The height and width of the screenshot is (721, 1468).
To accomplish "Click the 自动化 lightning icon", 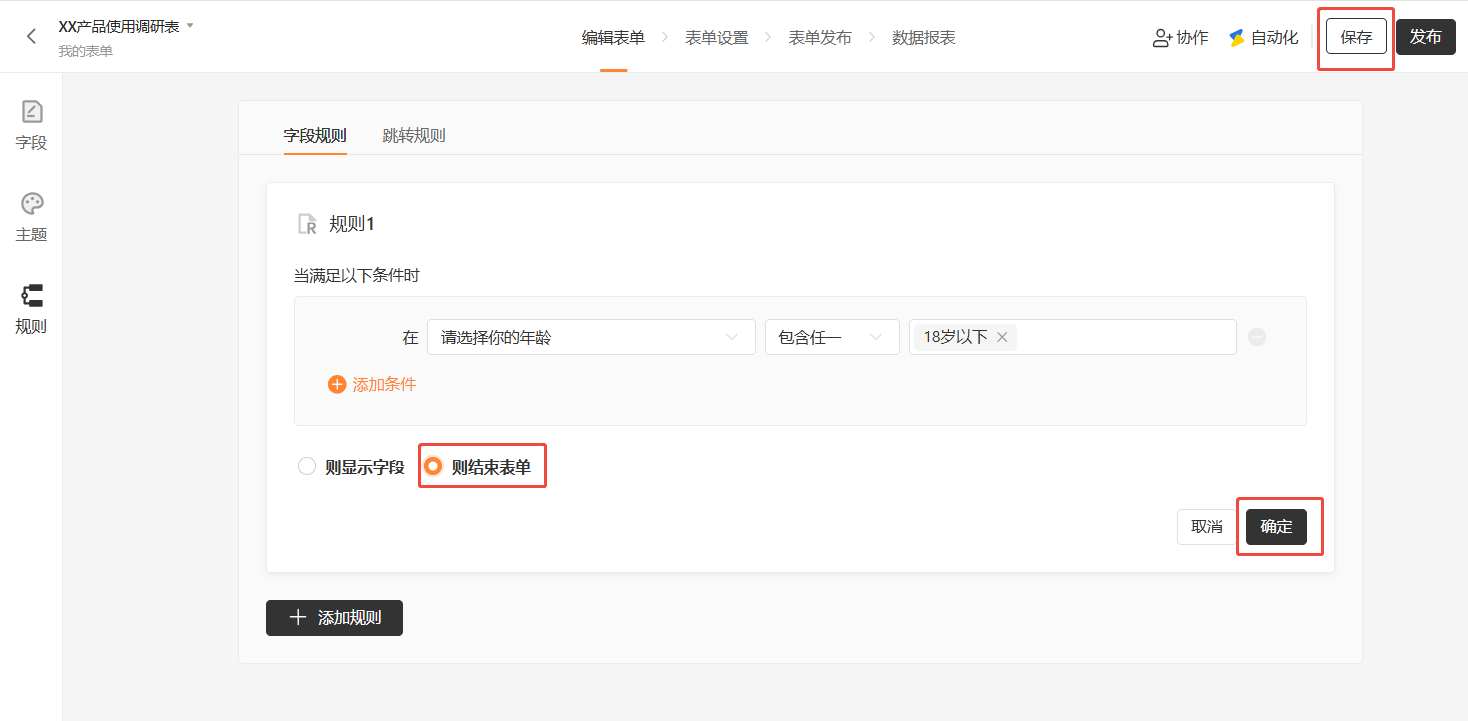I will (1237, 38).
